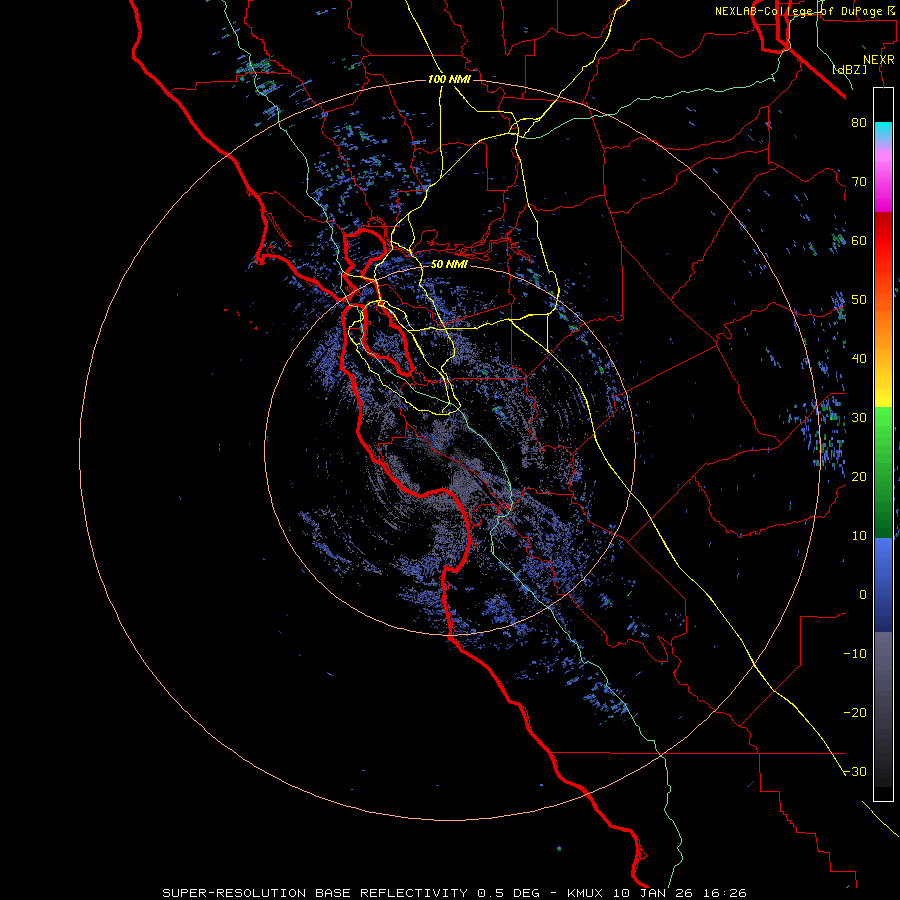Click the "60" value on the dBZ scale
This screenshot has width=900, height=900.
tap(859, 240)
